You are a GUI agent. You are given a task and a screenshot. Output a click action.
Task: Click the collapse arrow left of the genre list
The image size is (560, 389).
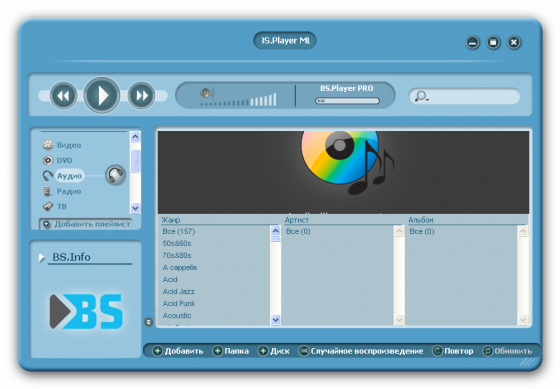pyautogui.click(x=149, y=322)
